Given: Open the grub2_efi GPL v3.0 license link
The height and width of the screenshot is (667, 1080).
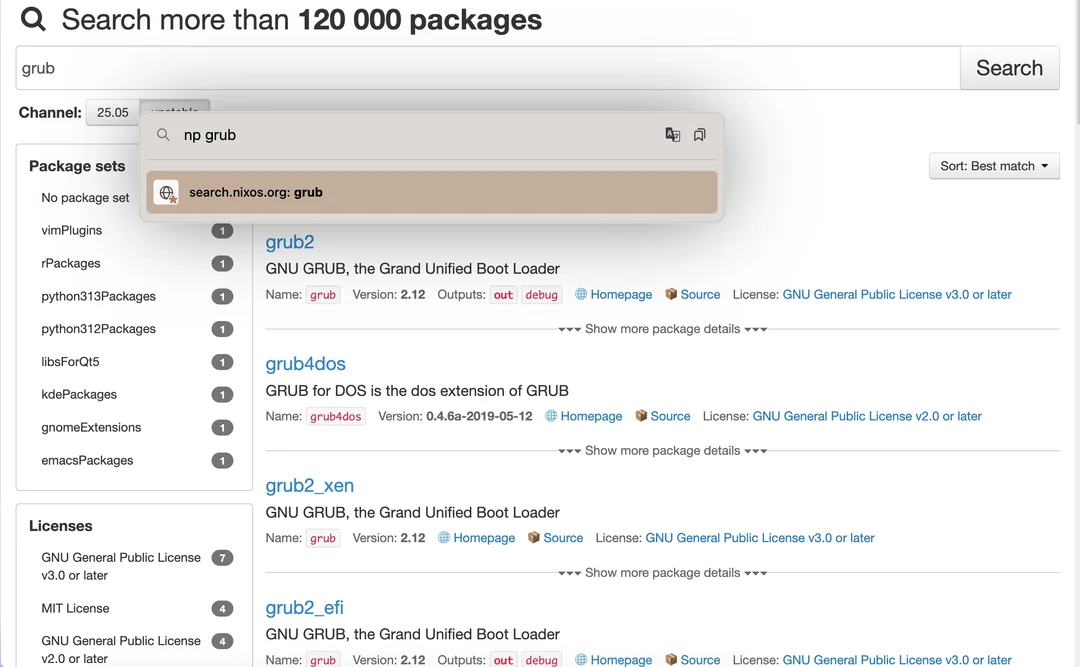Looking at the screenshot, I should (x=897, y=659).
